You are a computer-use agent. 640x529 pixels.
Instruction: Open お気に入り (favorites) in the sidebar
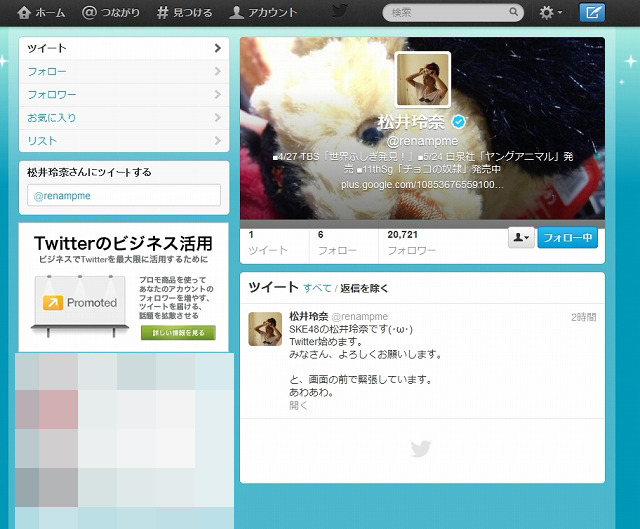point(124,118)
